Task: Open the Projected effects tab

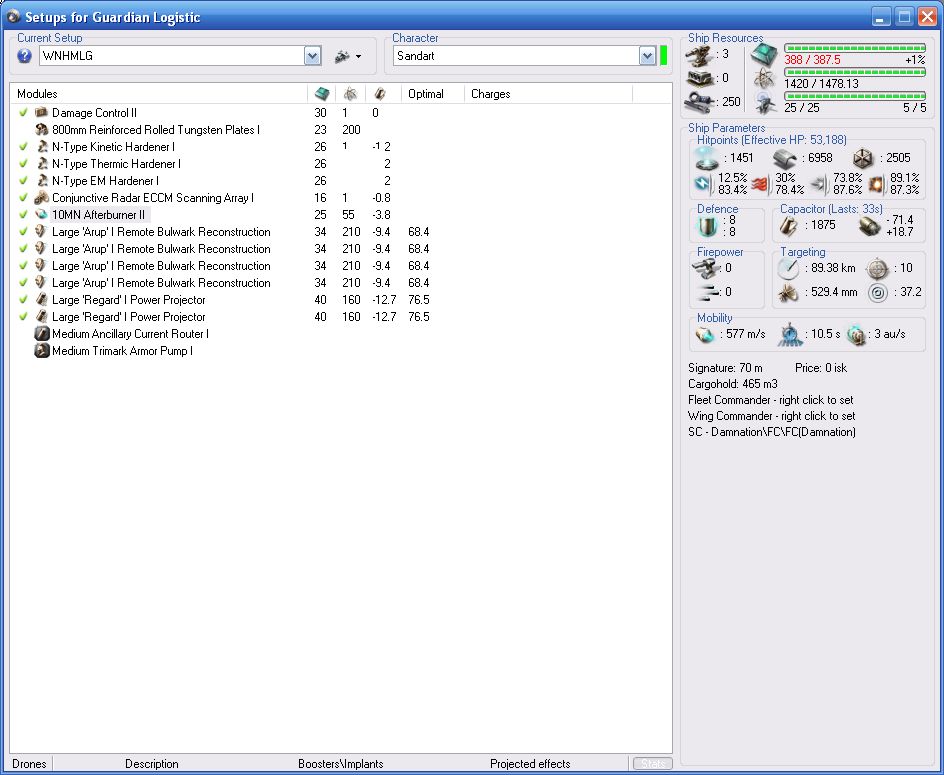Action: [x=530, y=764]
